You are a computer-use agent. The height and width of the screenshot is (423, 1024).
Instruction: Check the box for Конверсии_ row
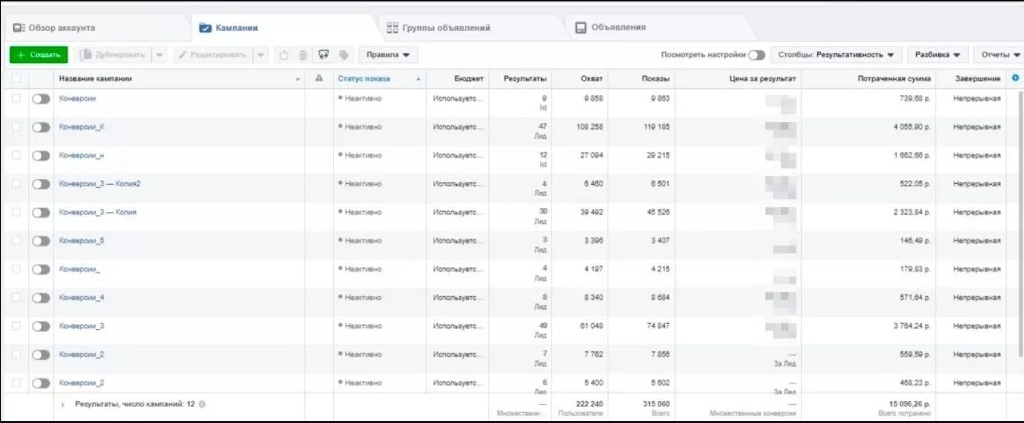click(16, 269)
